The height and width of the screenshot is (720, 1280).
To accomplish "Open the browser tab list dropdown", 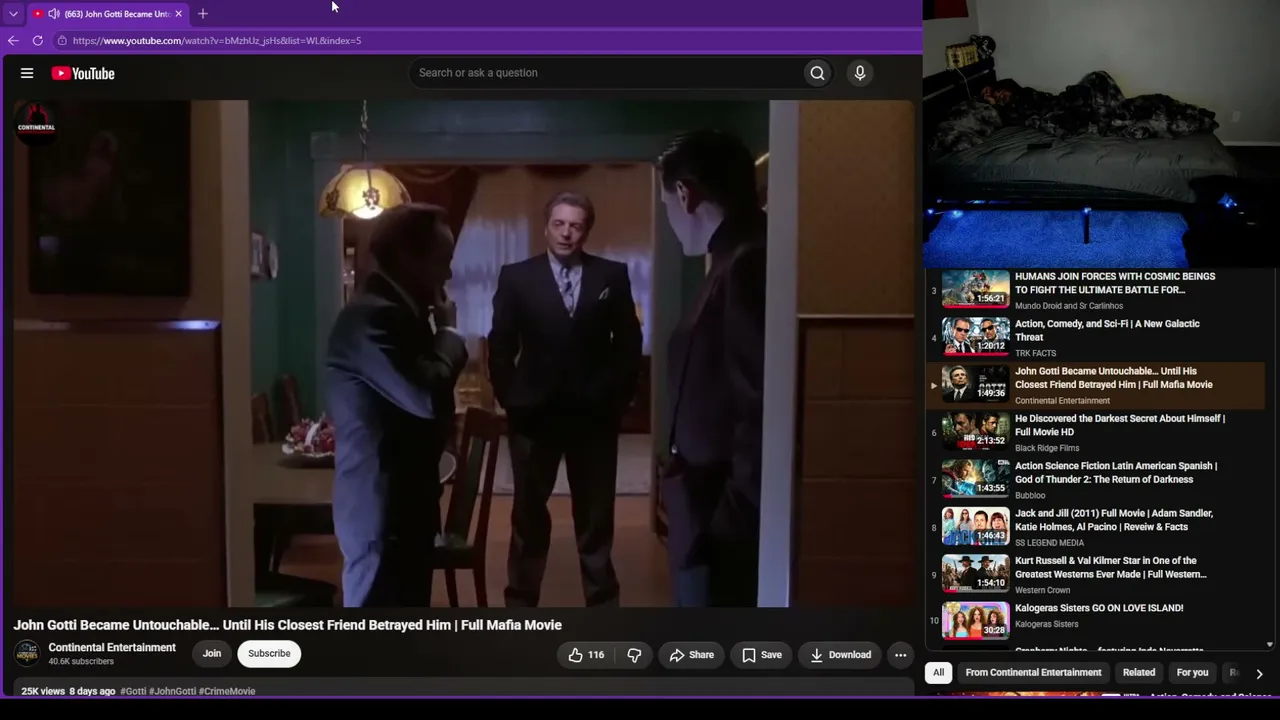I will tap(13, 14).
